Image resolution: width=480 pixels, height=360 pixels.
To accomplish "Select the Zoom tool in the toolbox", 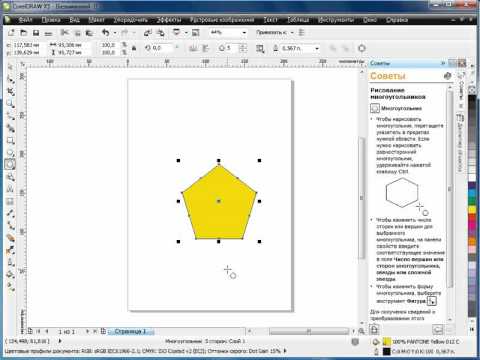I will 10,104.
